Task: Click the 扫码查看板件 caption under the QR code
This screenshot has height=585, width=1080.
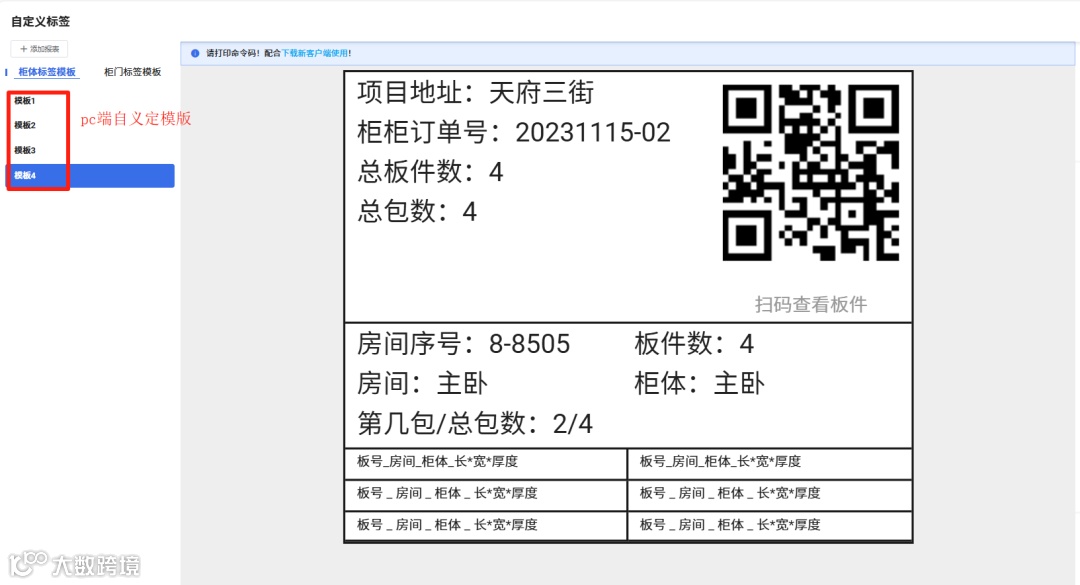Action: click(x=811, y=305)
